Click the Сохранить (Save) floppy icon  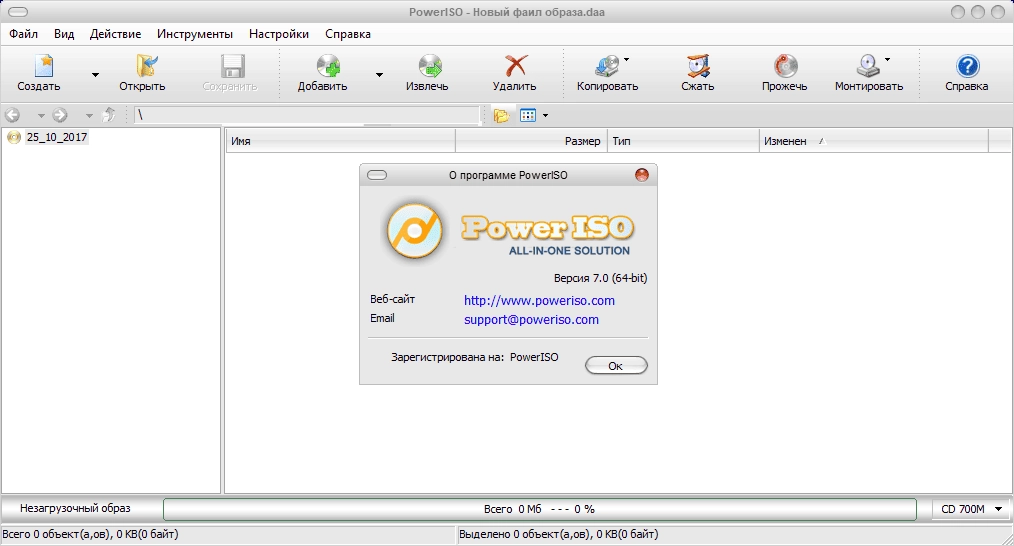pos(233,66)
